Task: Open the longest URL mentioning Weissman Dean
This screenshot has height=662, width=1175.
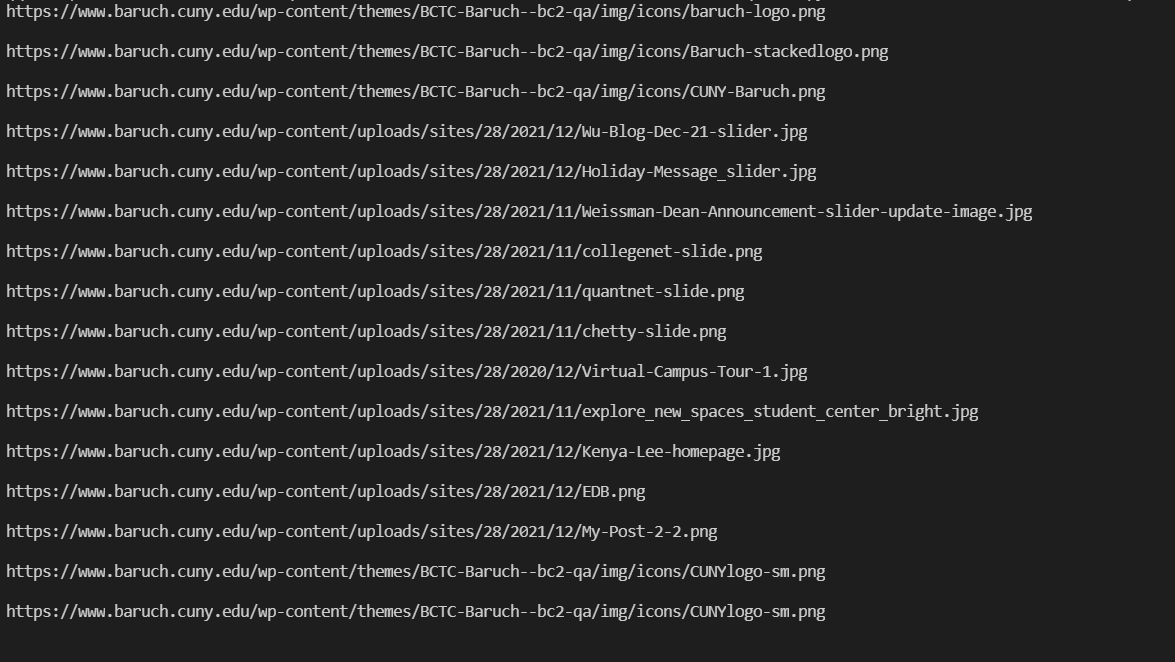Action: [518, 212]
